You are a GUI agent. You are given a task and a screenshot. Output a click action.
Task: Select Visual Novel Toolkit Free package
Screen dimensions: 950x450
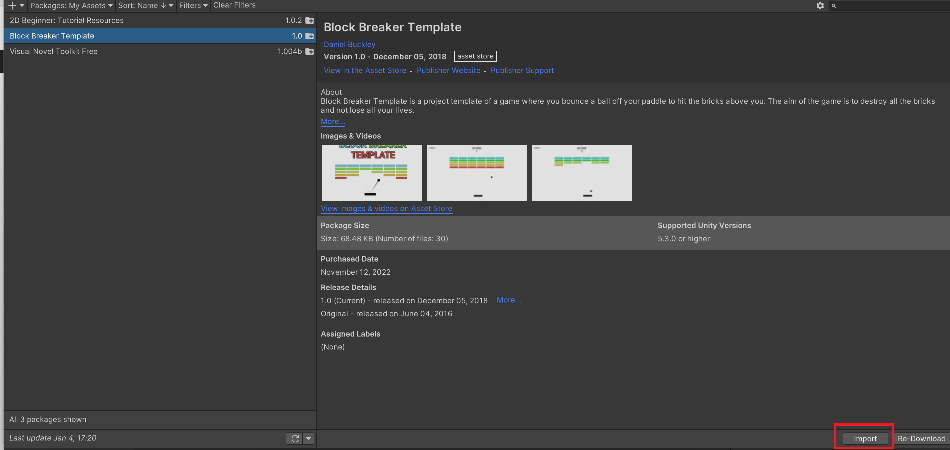(x=160, y=51)
